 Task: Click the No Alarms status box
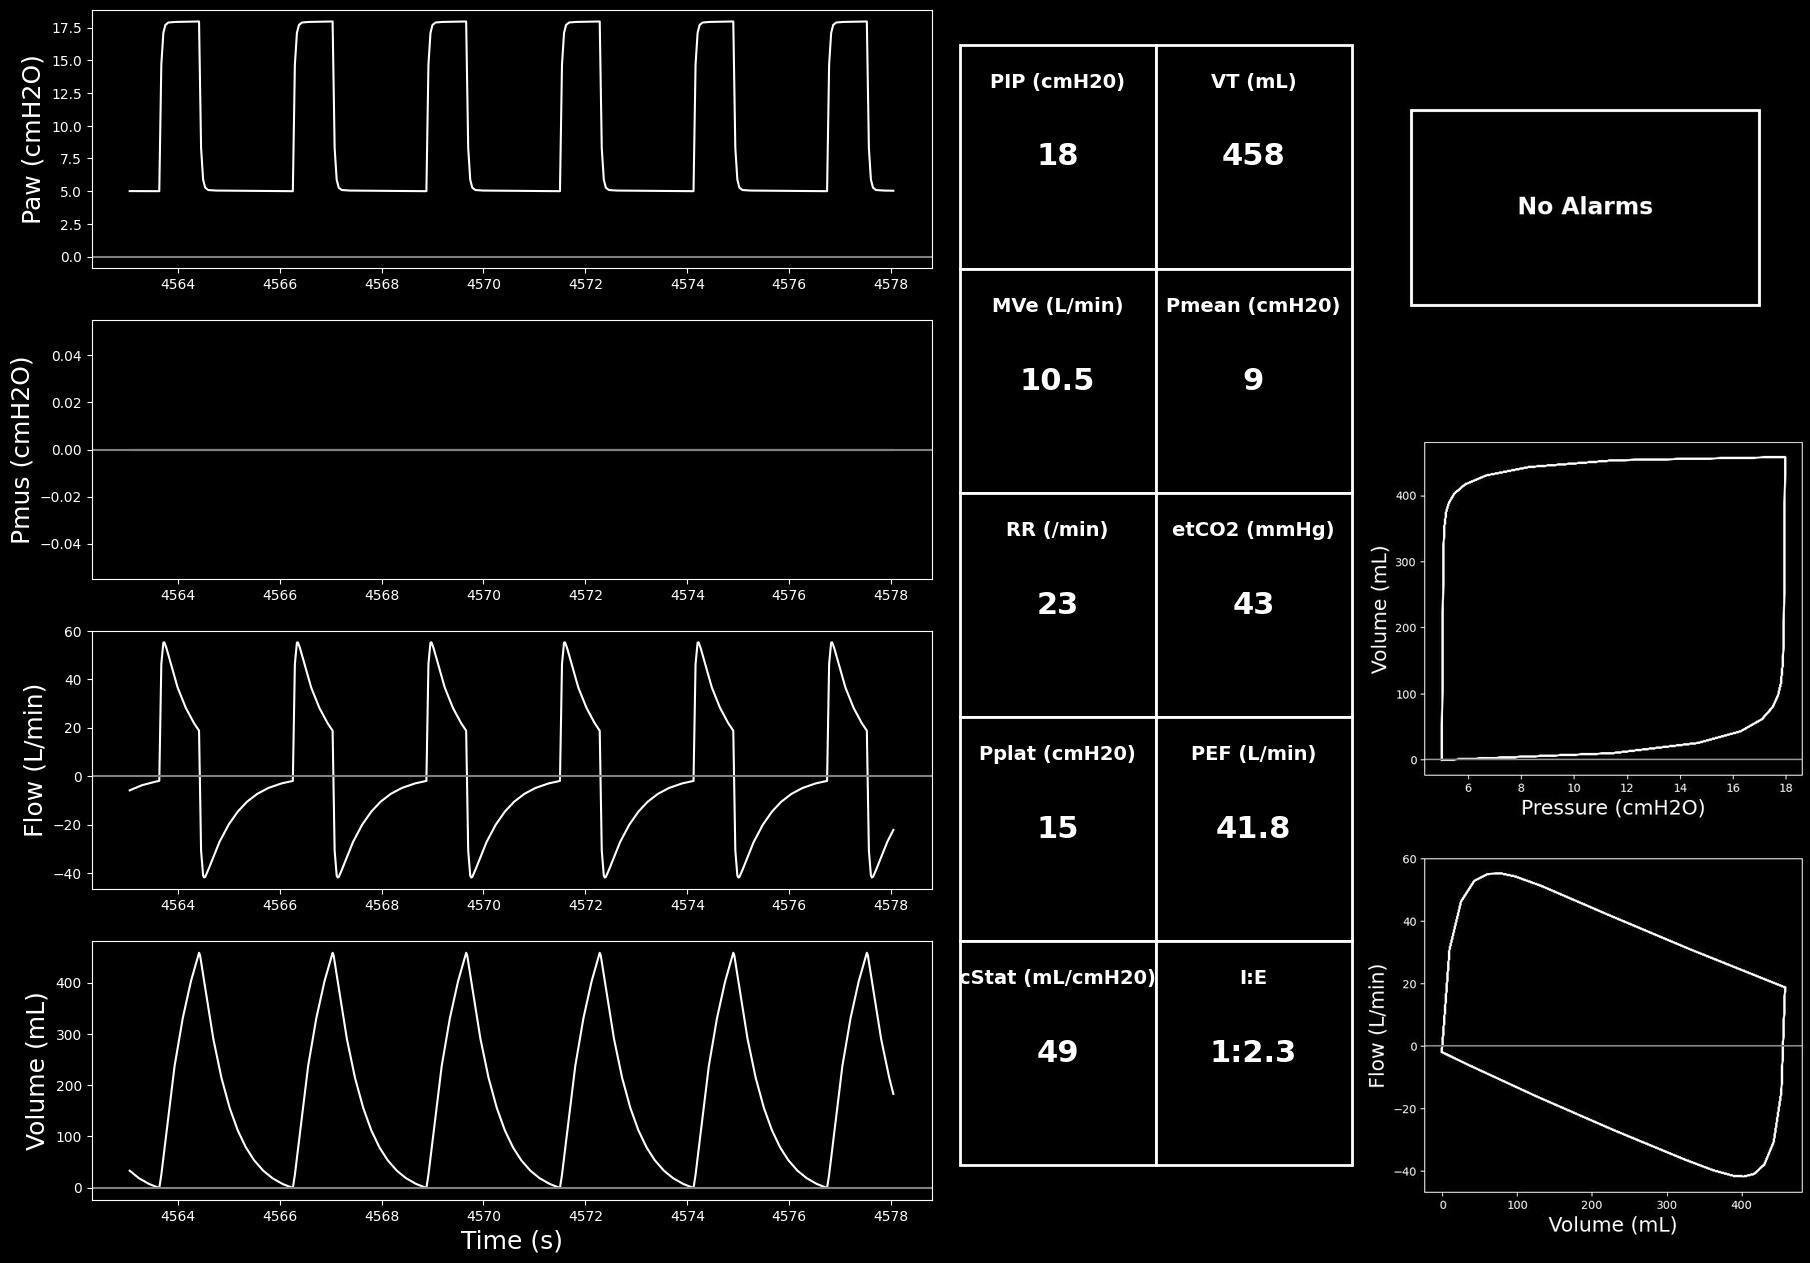pyautogui.click(x=1585, y=208)
